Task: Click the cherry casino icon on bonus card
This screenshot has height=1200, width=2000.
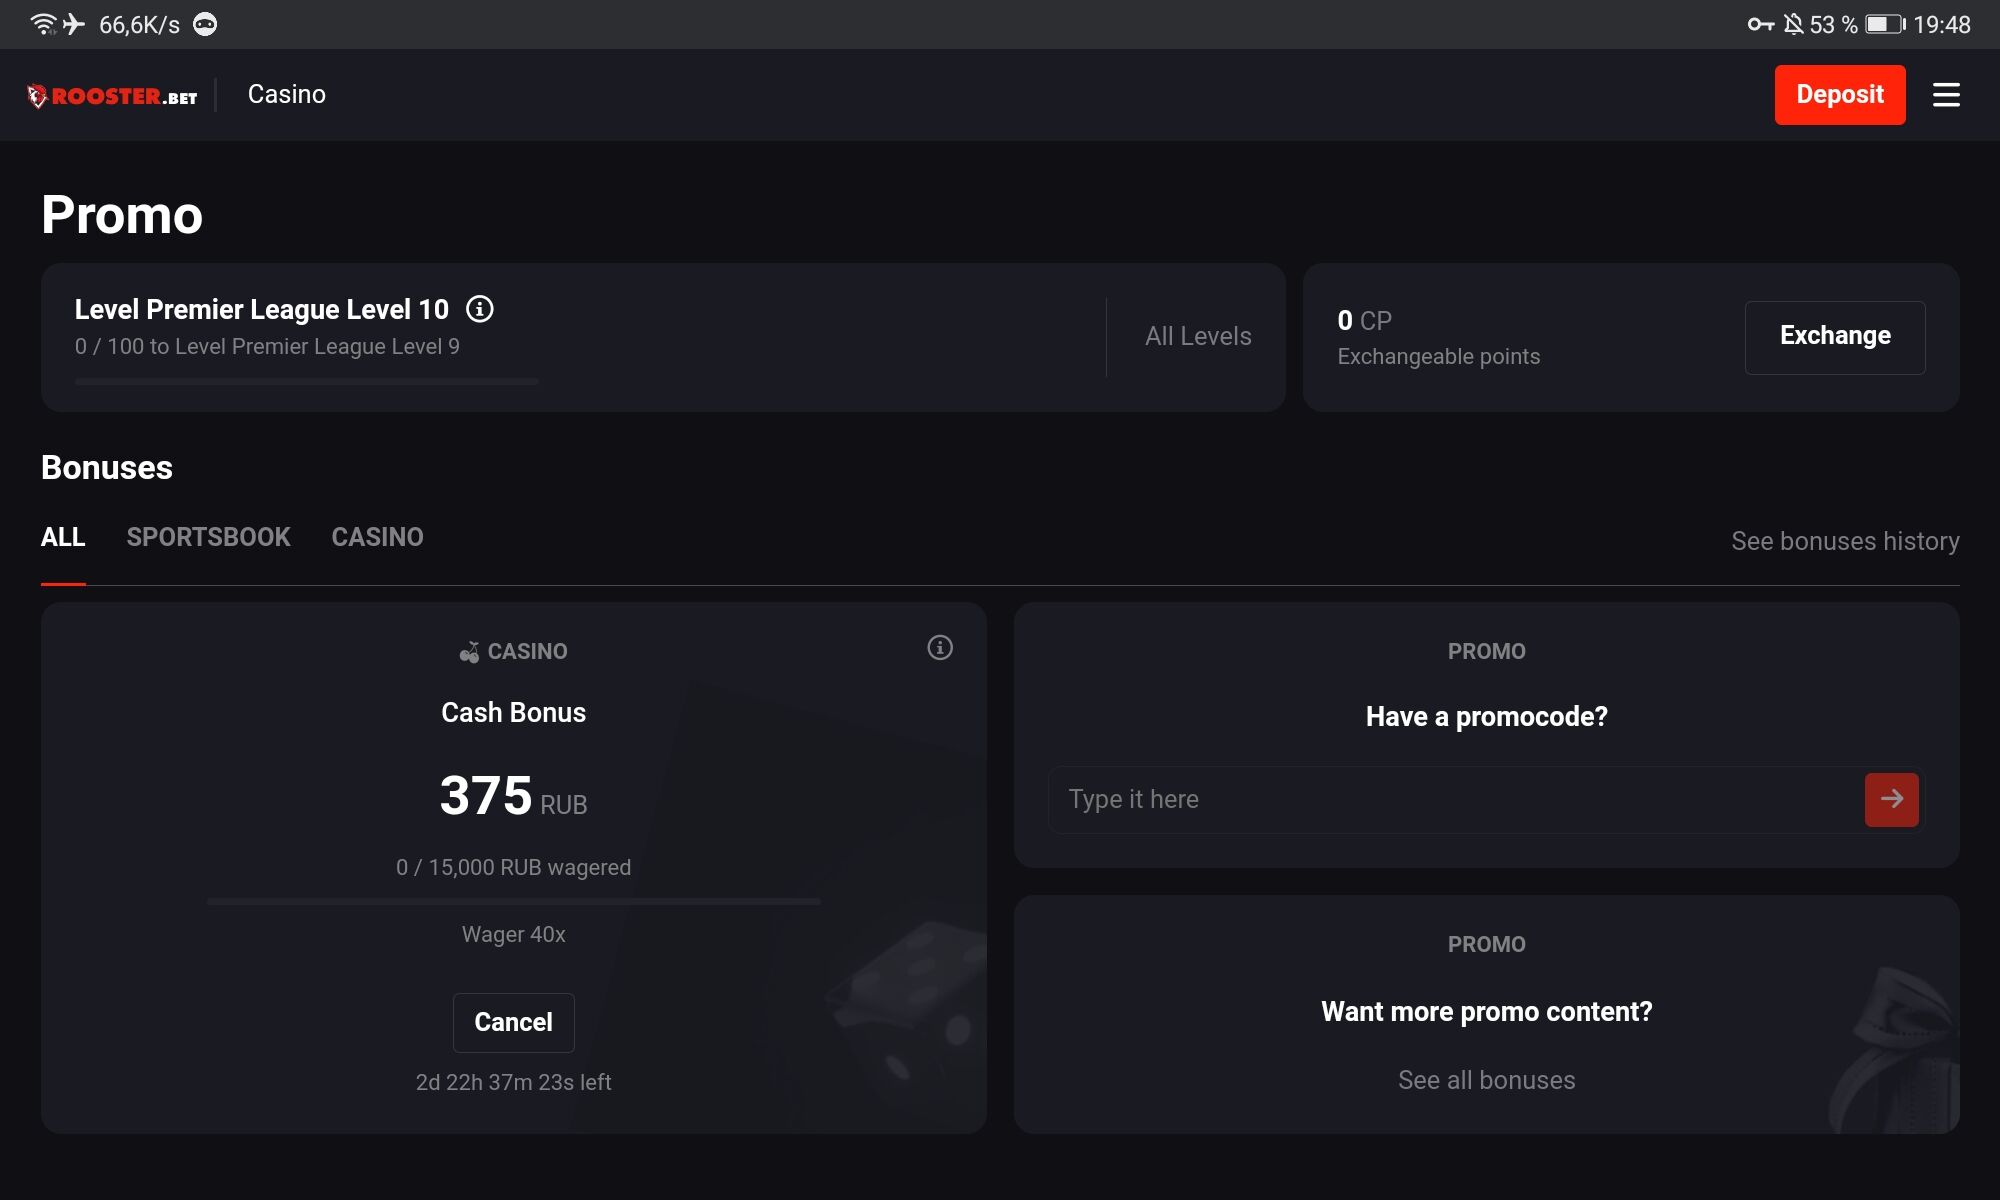Action: (469, 652)
